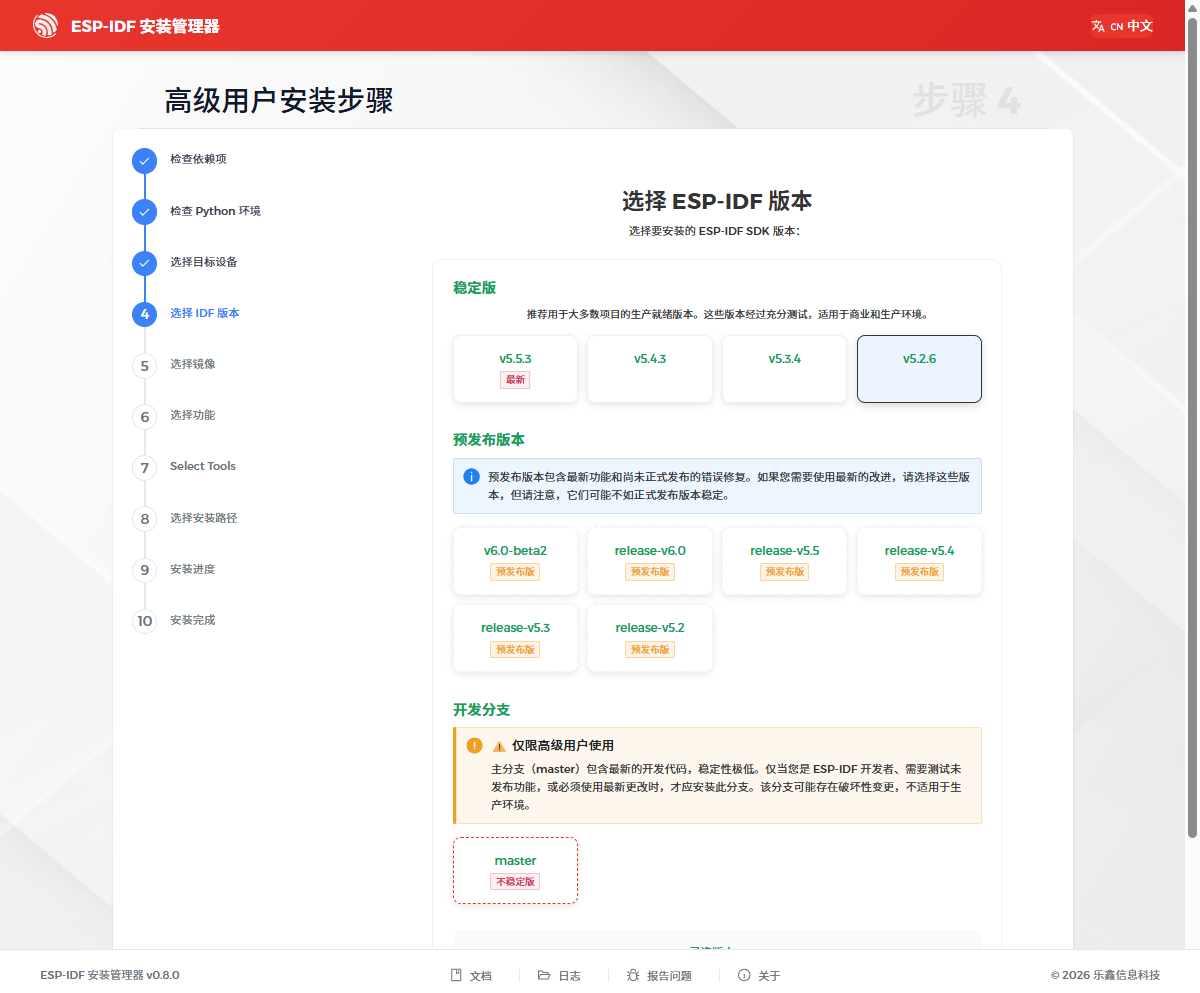1200x993 pixels.
Task: Click the 检查依赖项 step label
Action: click(x=198, y=159)
